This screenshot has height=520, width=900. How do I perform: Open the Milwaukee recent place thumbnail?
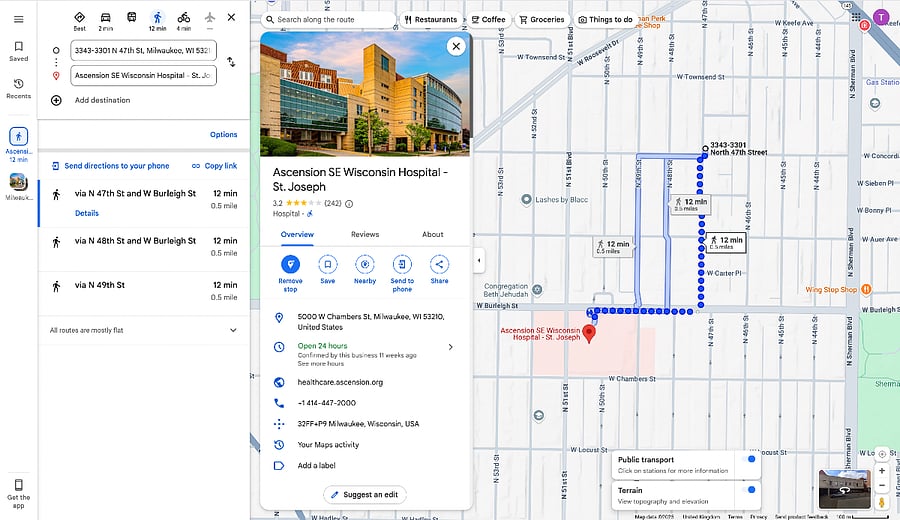[18, 183]
